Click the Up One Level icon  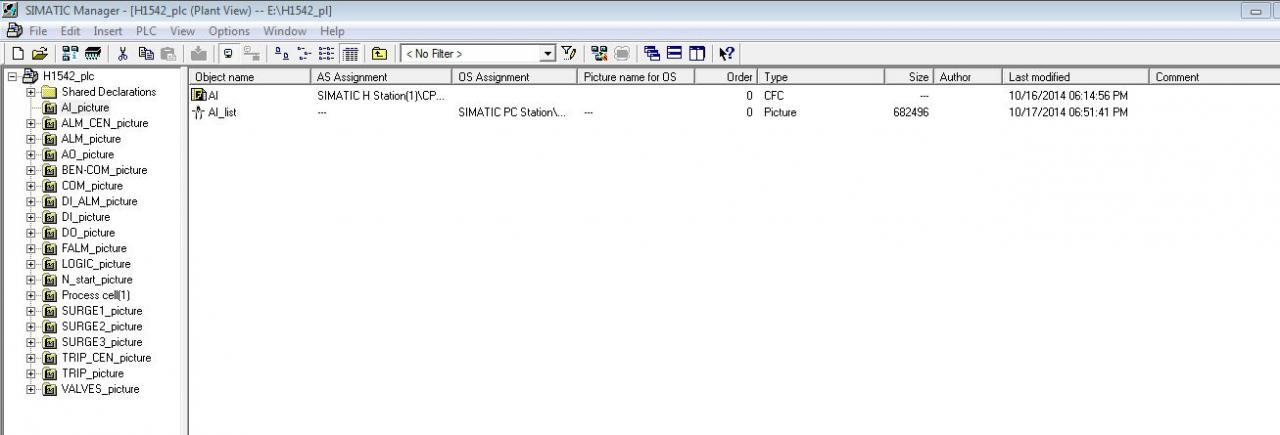pos(380,53)
